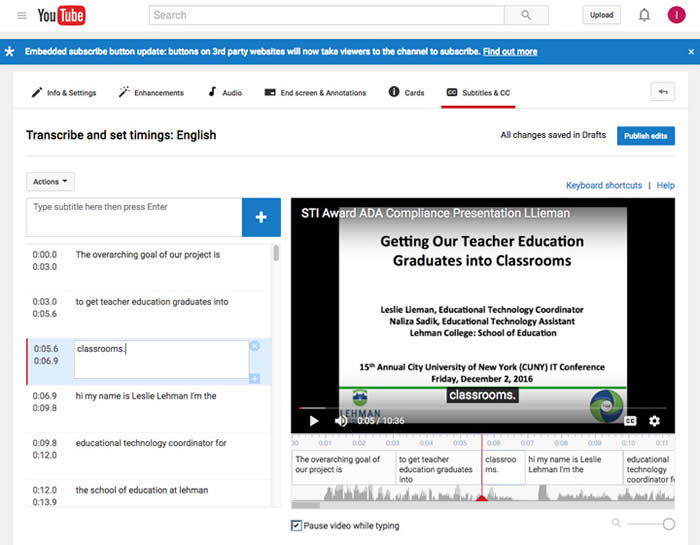This screenshot has height=545, width=700.
Task: Click the back arrow button
Action: pos(662,92)
